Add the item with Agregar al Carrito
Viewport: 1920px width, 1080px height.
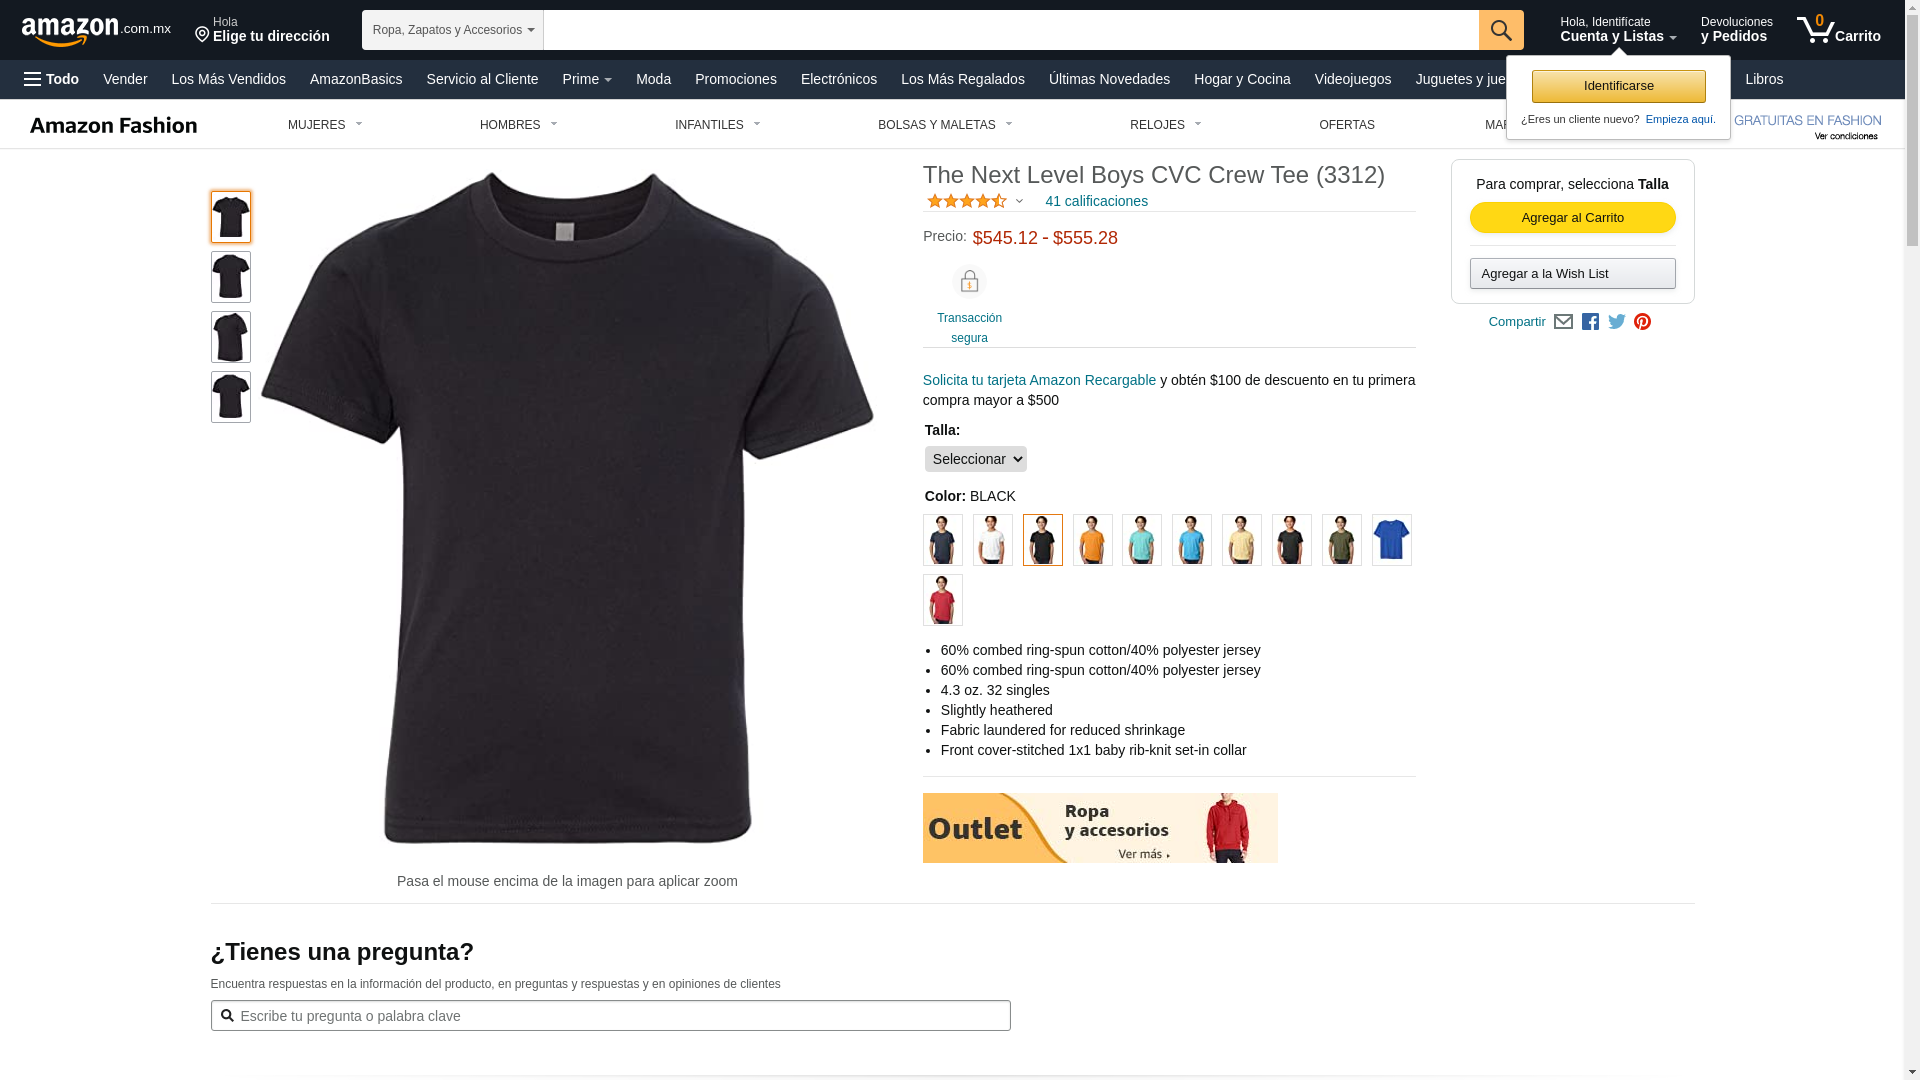(x=1573, y=218)
